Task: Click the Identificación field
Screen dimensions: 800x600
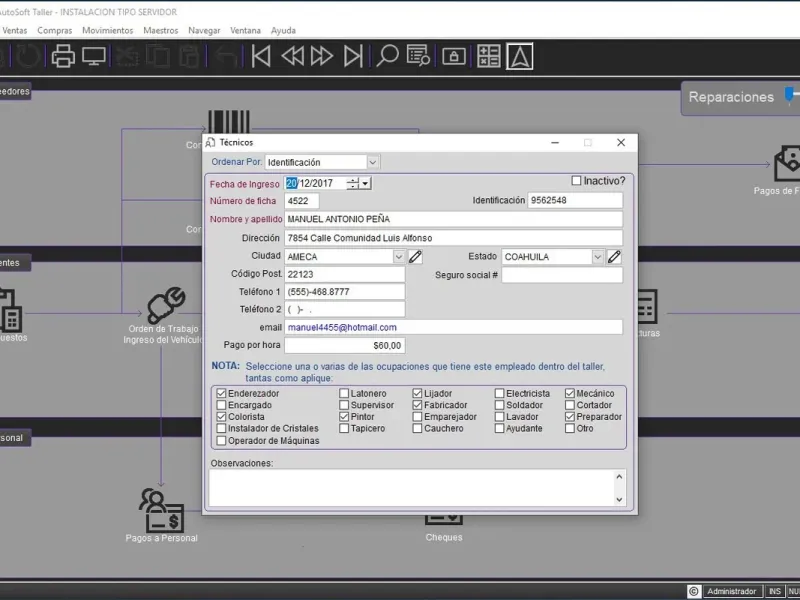Action: coord(575,201)
